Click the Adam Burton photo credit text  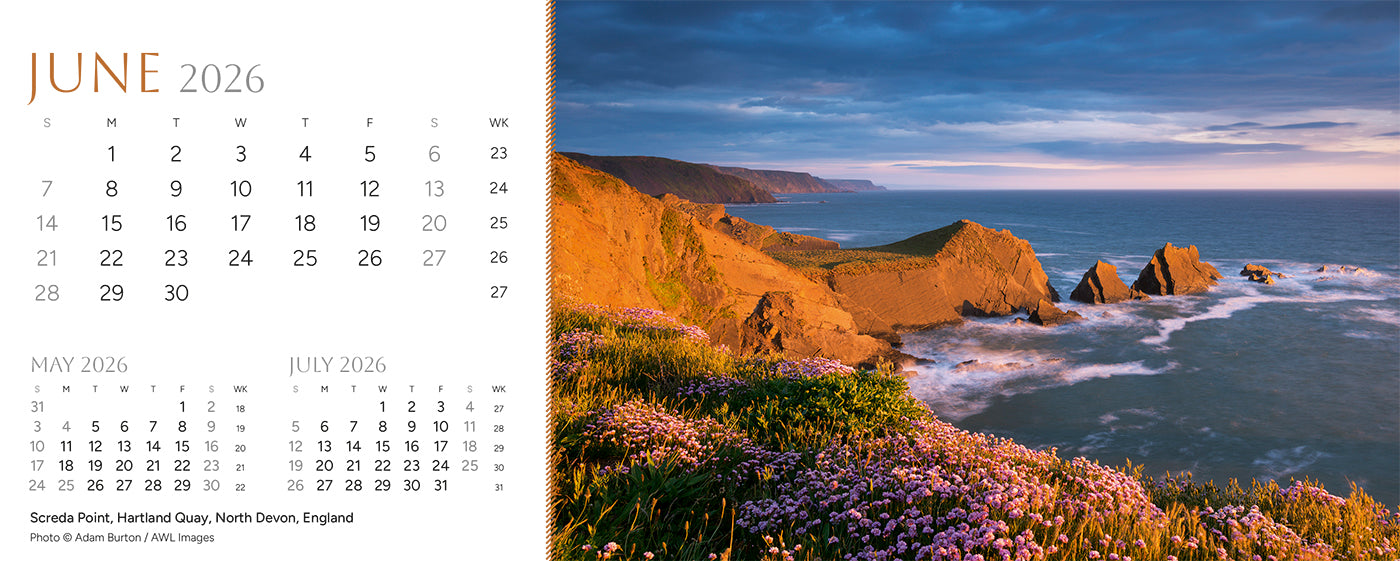122,538
